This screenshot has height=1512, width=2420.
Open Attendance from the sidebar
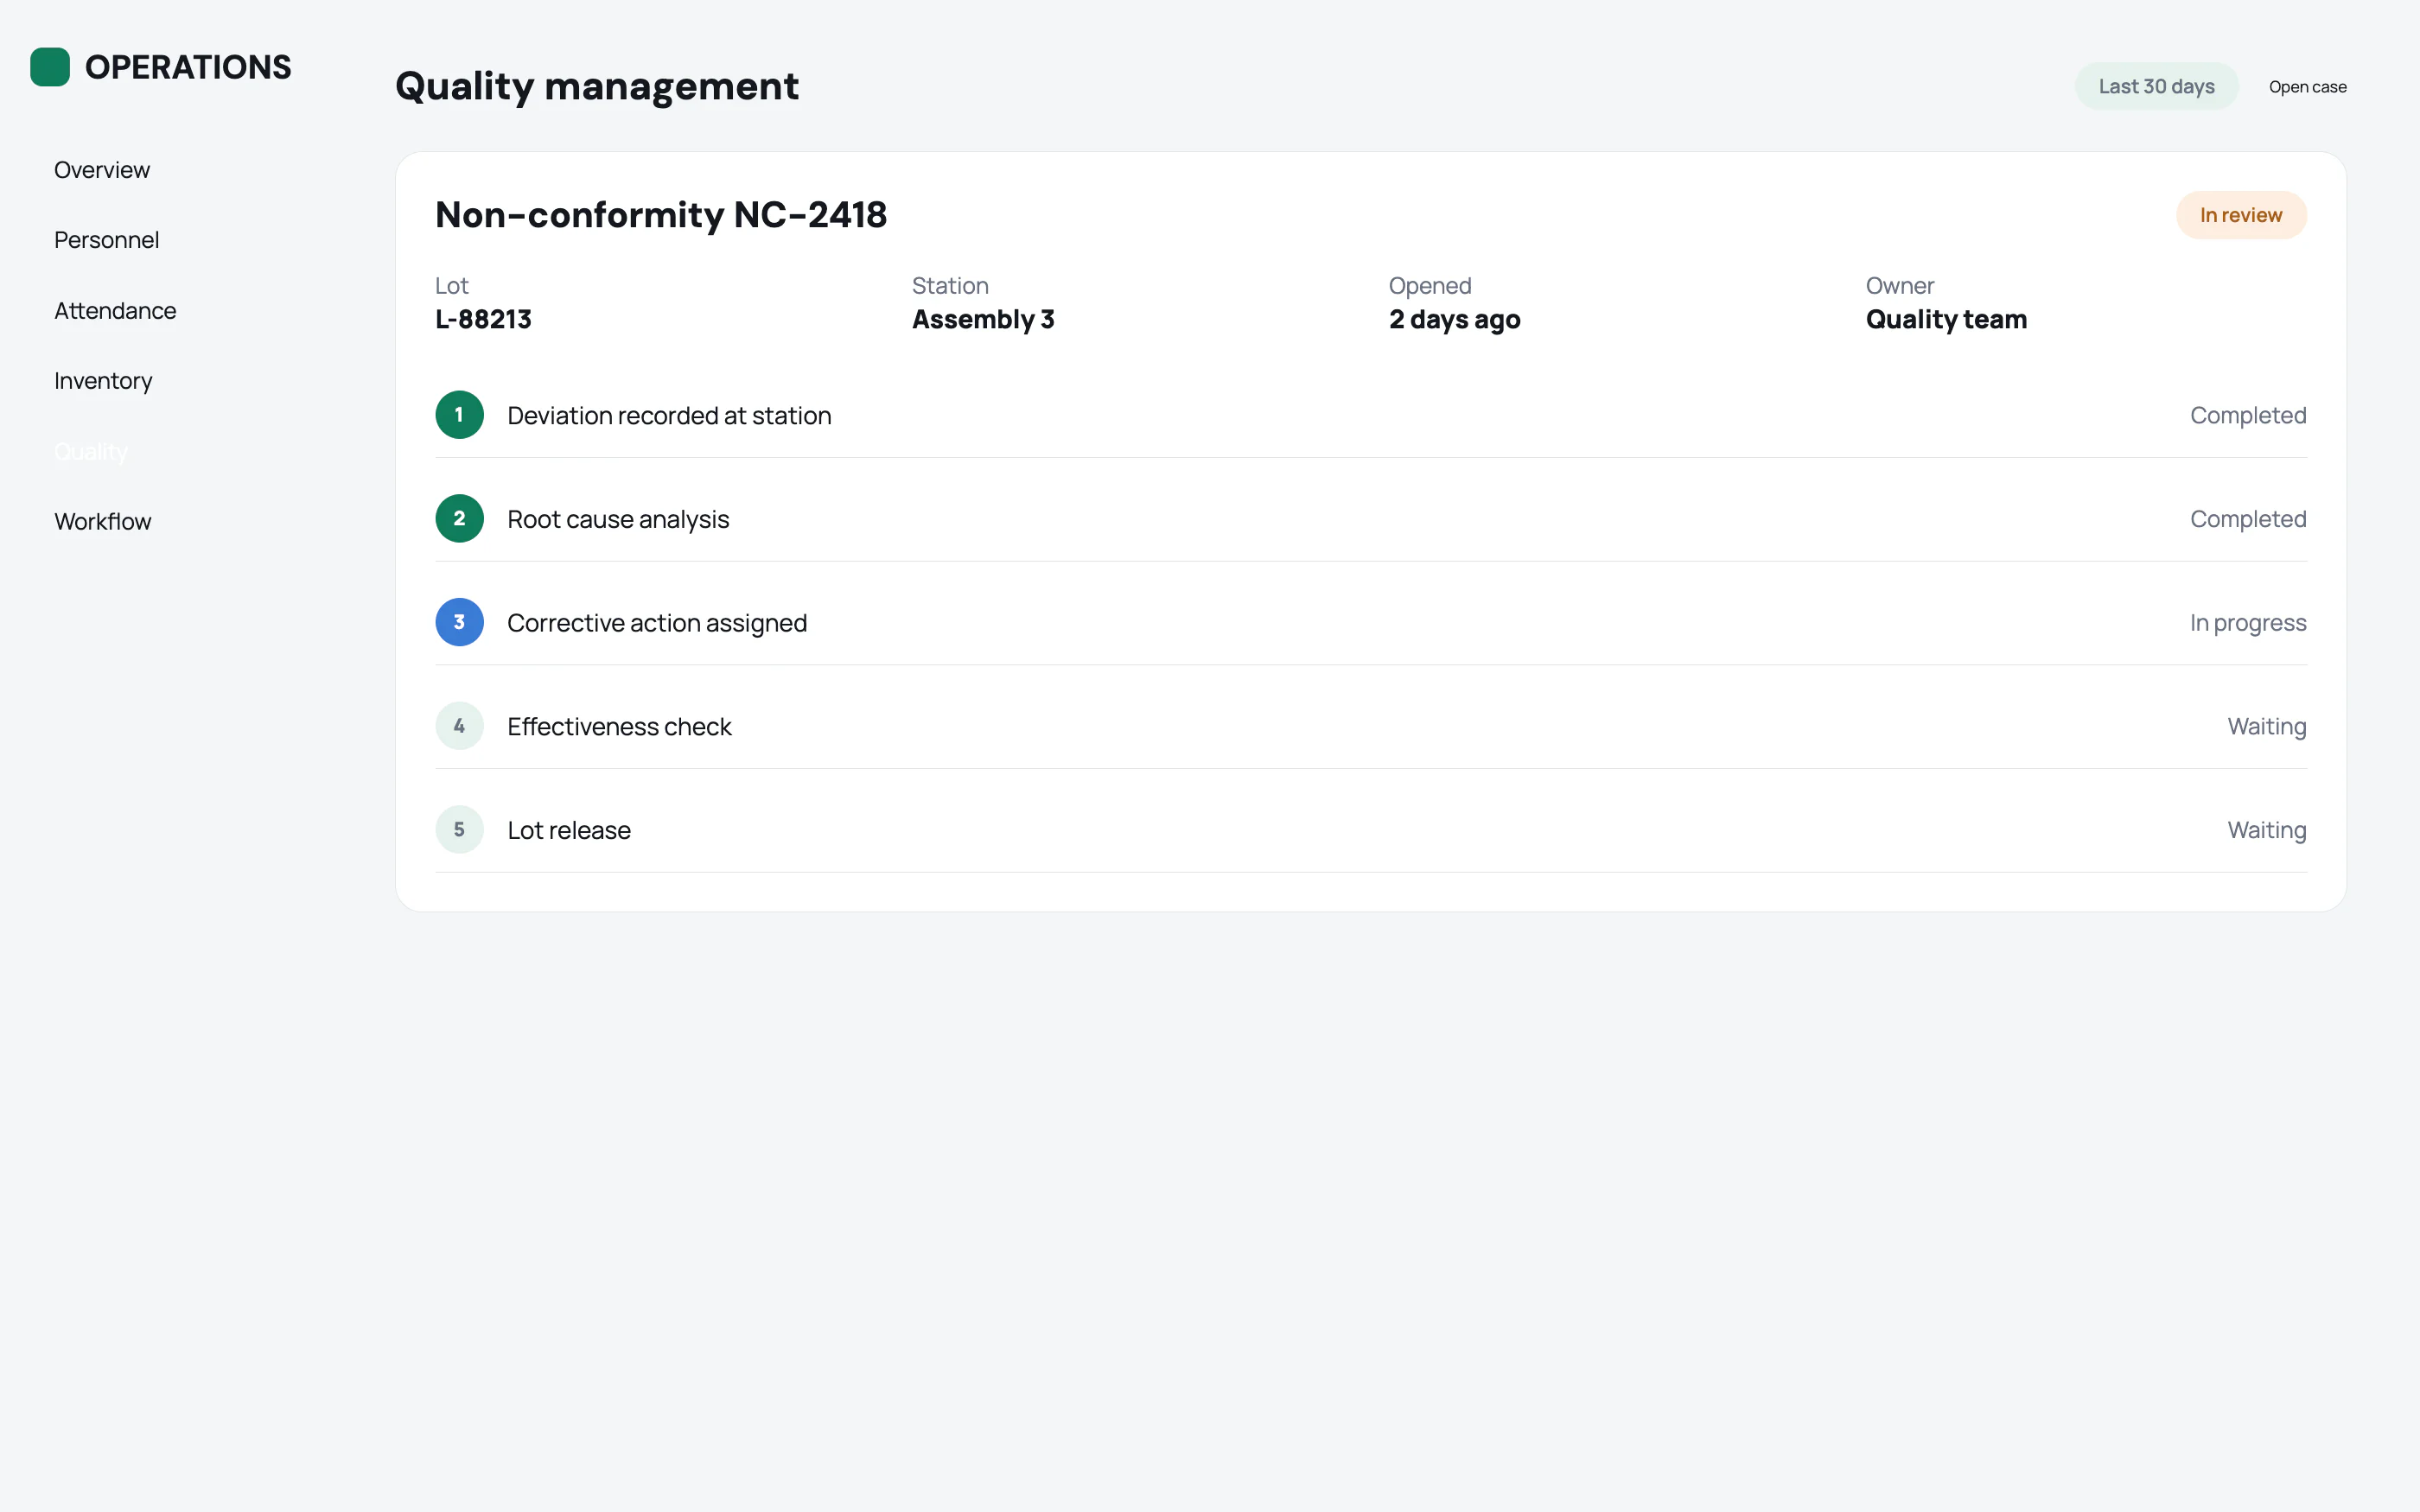(x=115, y=311)
